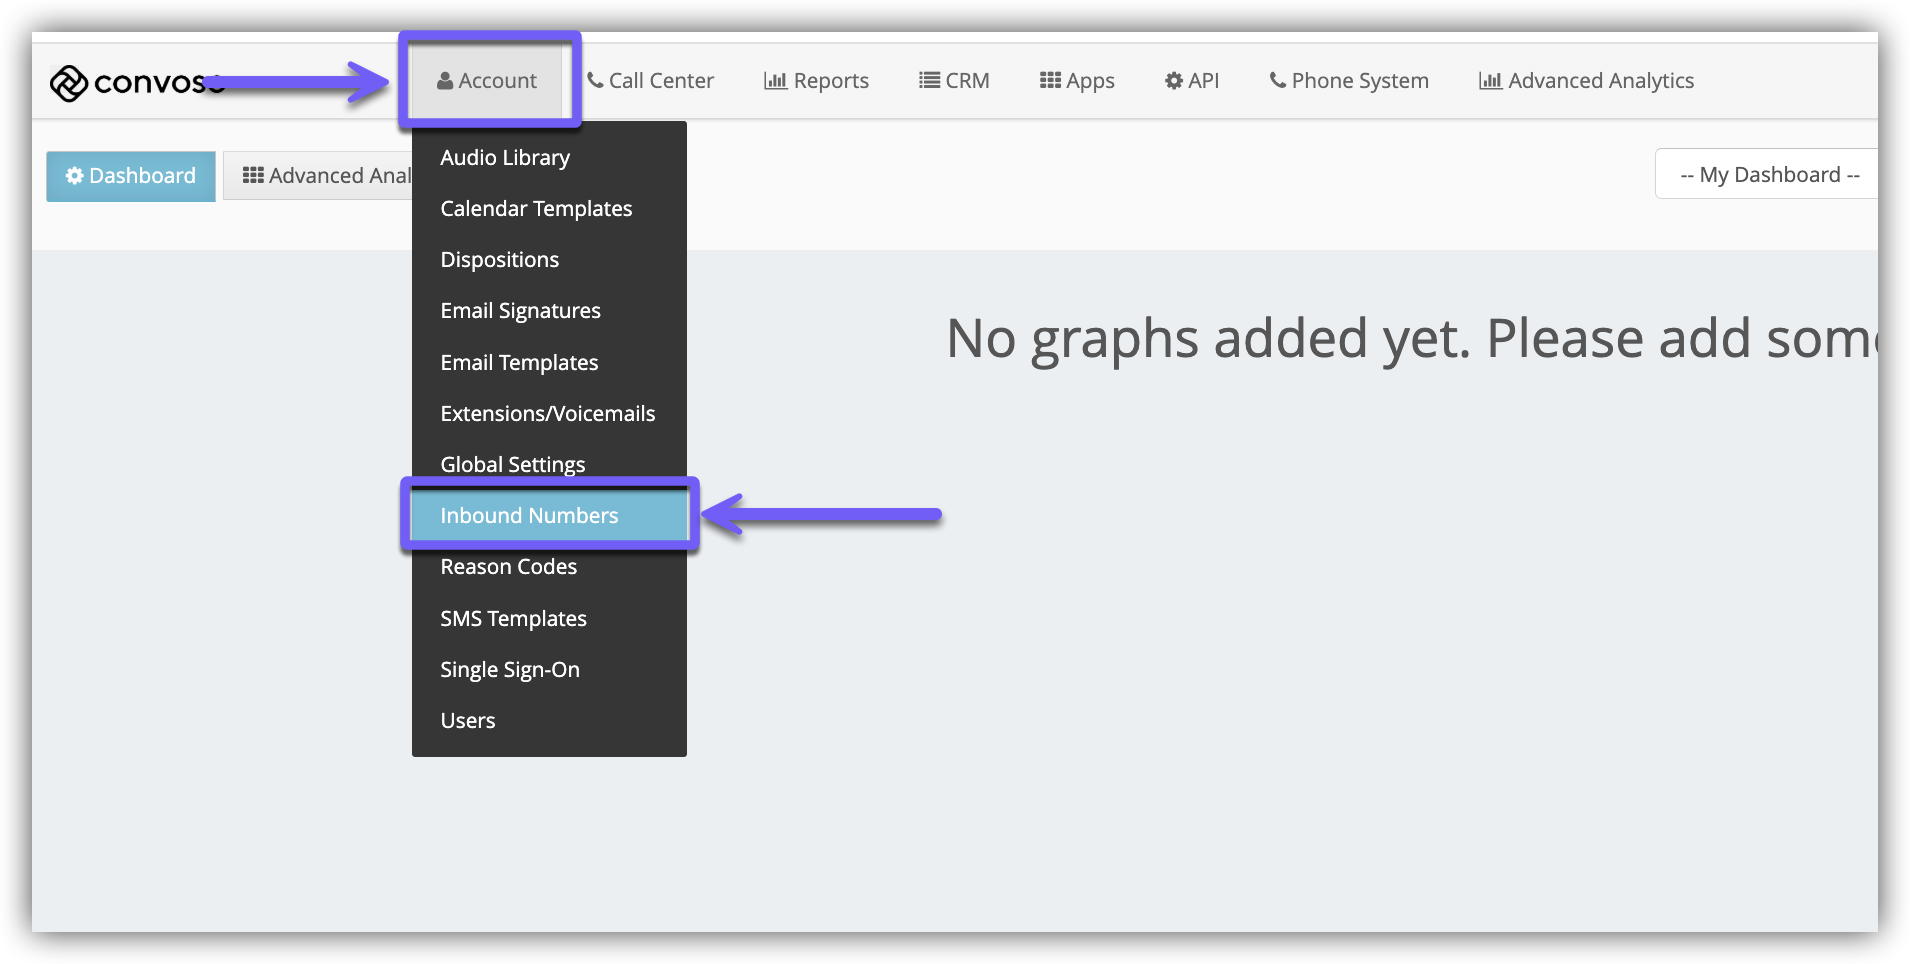The height and width of the screenshot is (964, 1910).
Task: Go to Global Settings
Action: pyautogui.click(x=512, y=465)
